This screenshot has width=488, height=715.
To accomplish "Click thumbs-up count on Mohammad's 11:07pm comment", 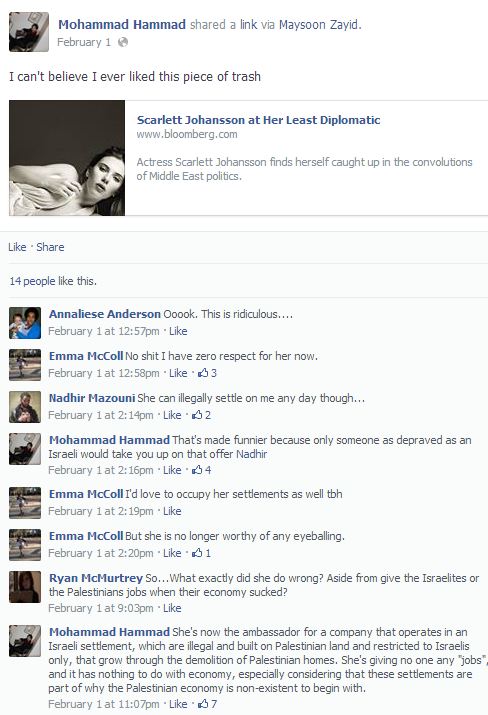I will [x=214, y=704].
